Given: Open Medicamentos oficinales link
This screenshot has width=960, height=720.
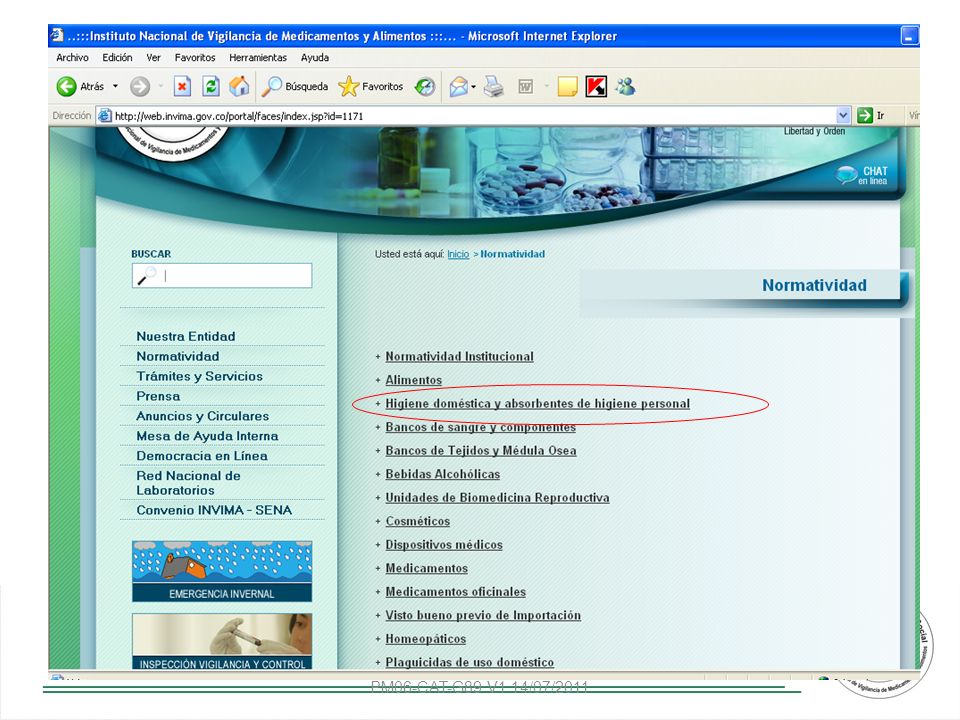Looking at the screenshot, I should 456,592.
